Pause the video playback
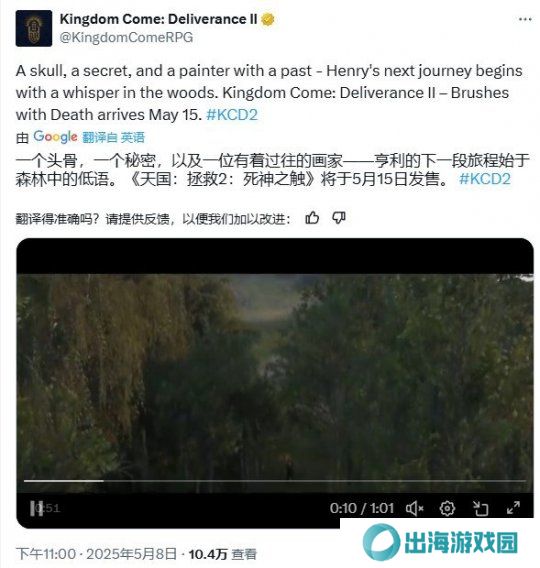 pyautogui.click(x=36, y=509)
